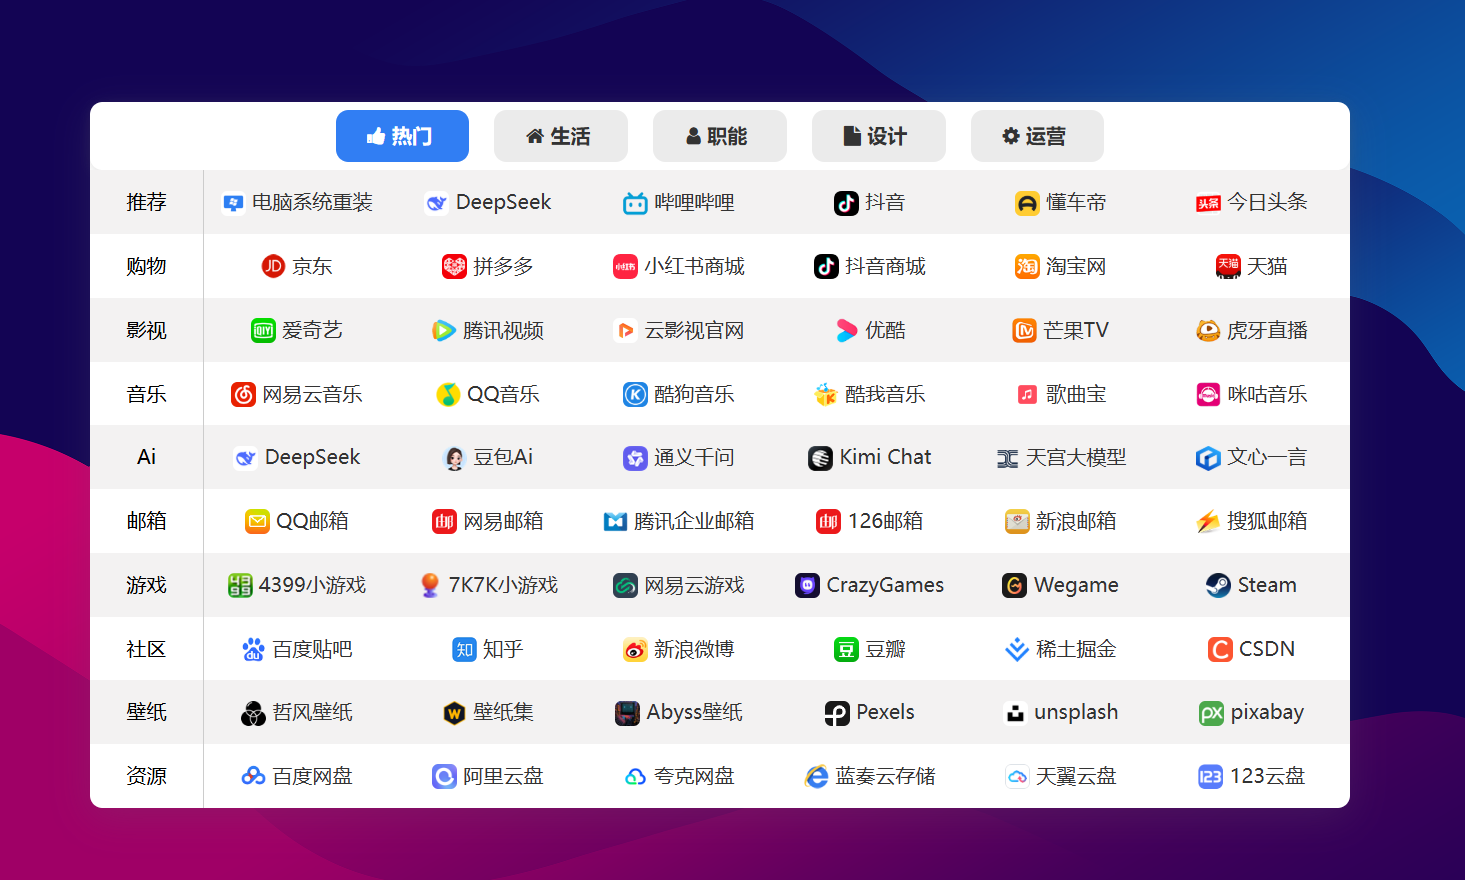Click the 知乎 blue icon
Viewport: 1465px width, 880px height.
coord(464,650)
